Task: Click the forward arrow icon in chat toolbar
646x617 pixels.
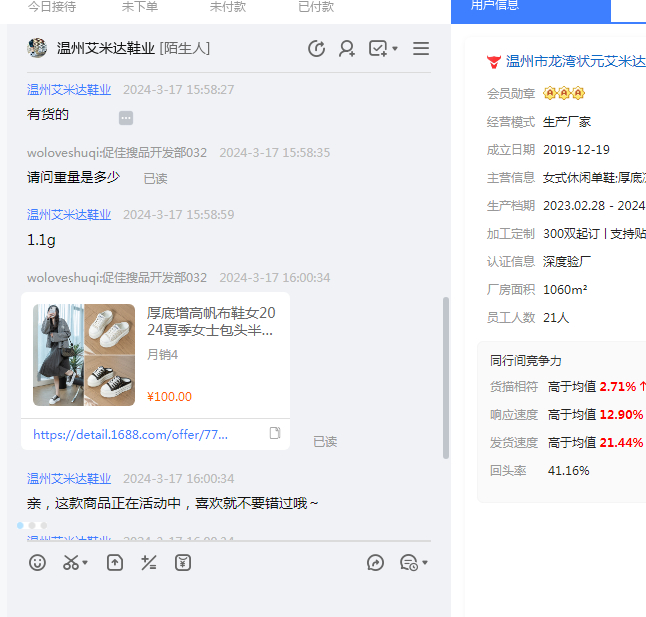Action: click(375, 563)
